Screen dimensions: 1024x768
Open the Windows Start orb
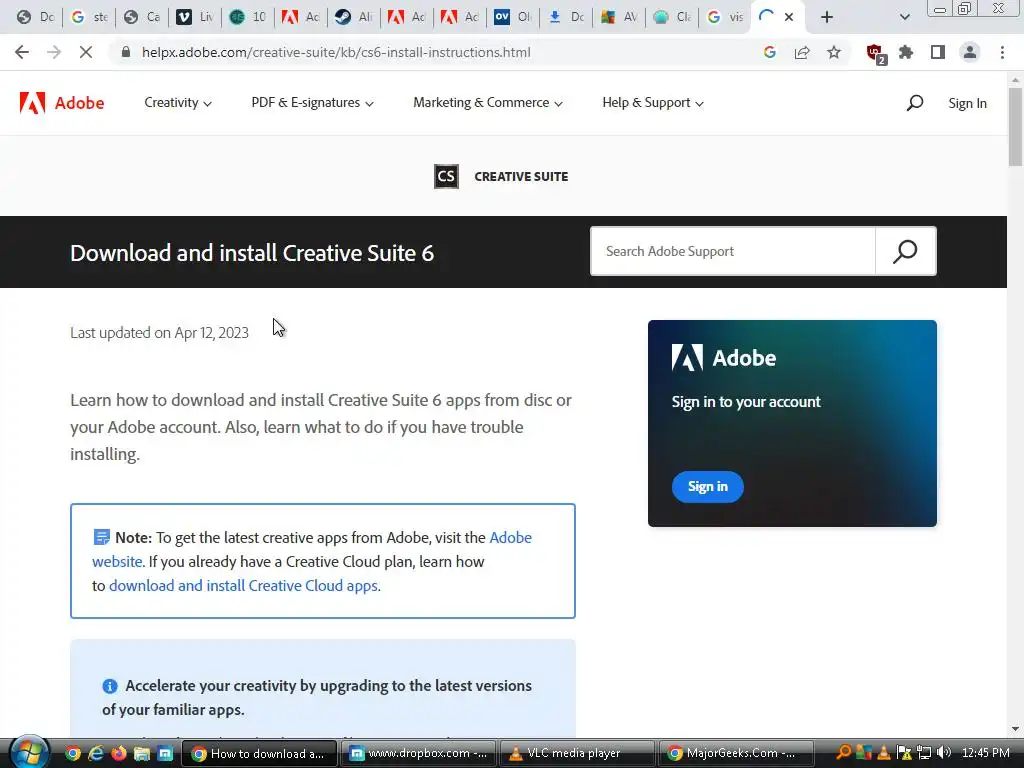(x=29, y=752)
